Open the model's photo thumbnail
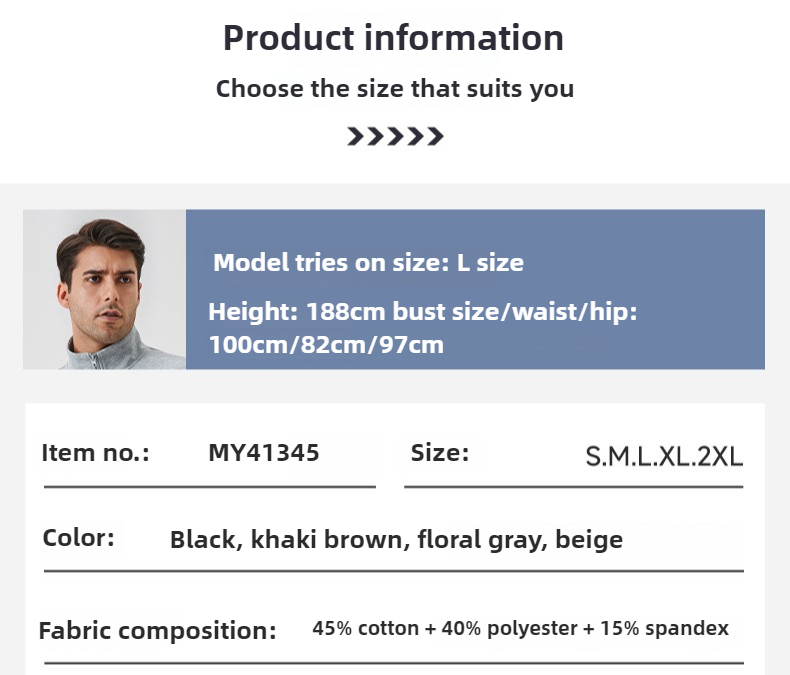Viewport: 790px width, 675px height. pos(104,290)
